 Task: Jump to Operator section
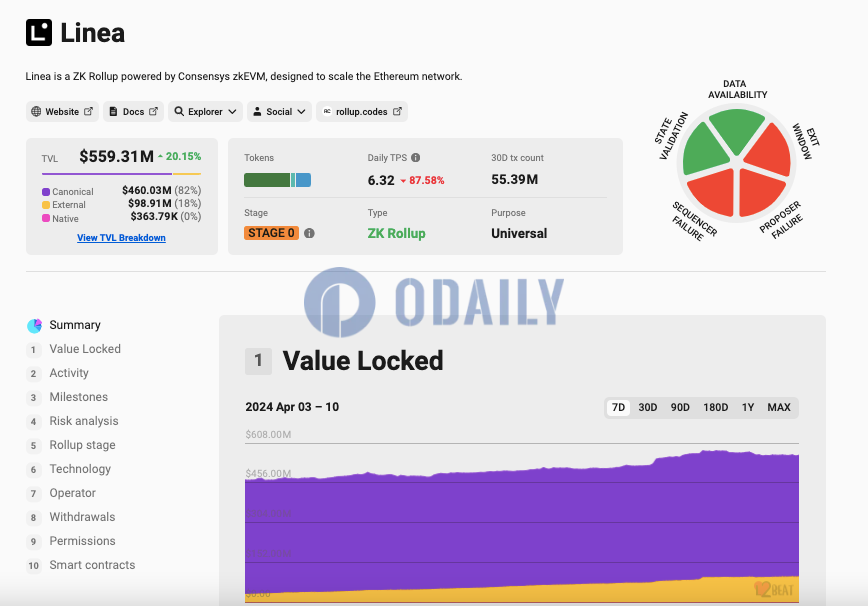coord(73,493)
